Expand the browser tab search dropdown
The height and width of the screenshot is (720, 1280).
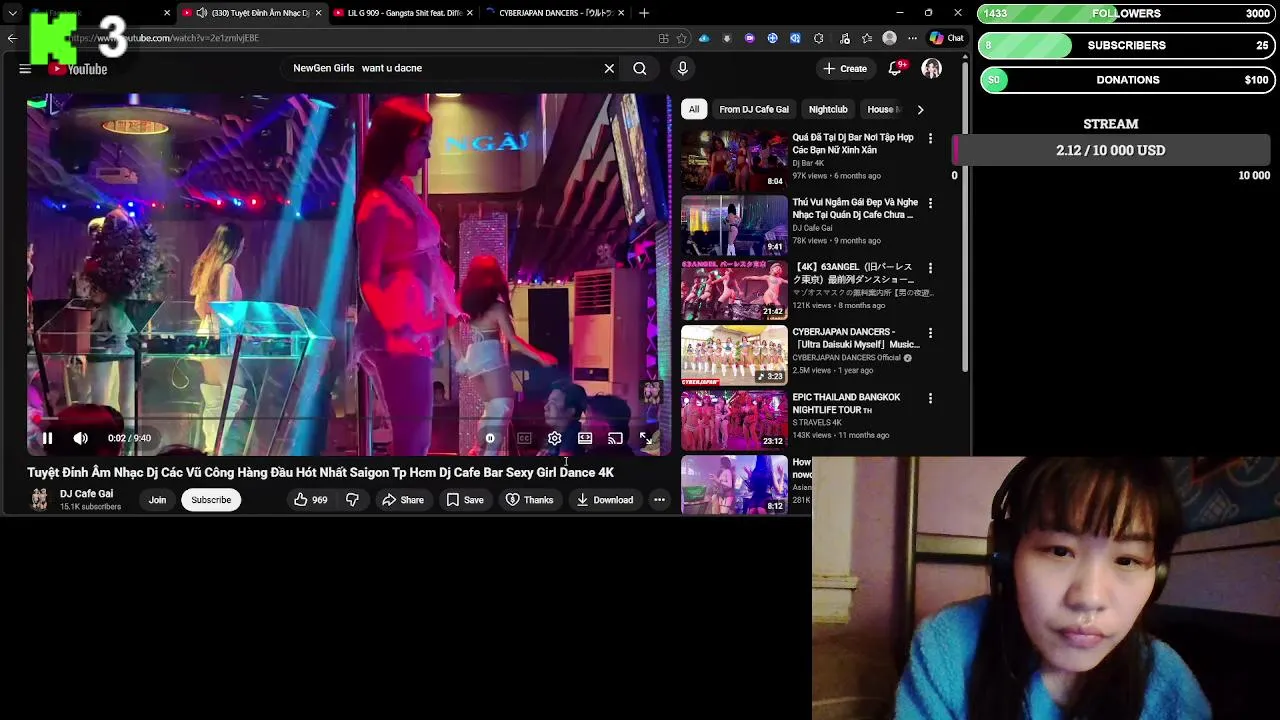[13, 13]
